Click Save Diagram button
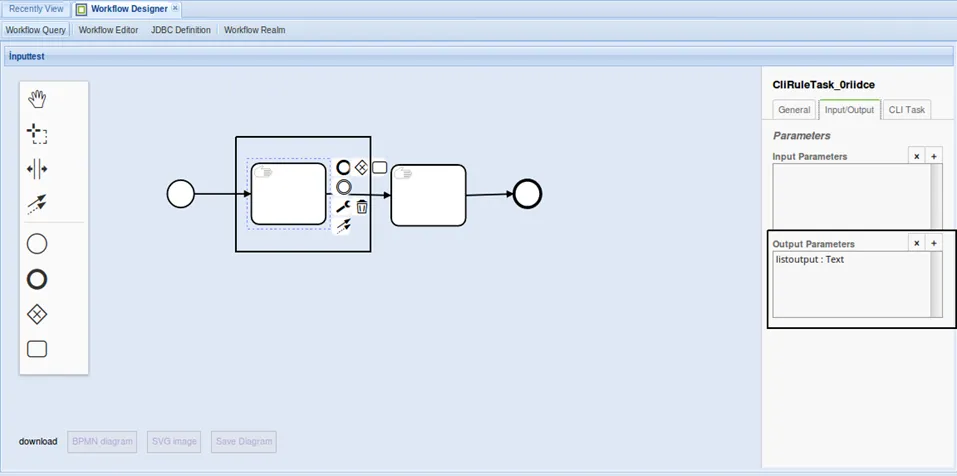The height and width of the screenshot is (476, 957). point(244,441)
